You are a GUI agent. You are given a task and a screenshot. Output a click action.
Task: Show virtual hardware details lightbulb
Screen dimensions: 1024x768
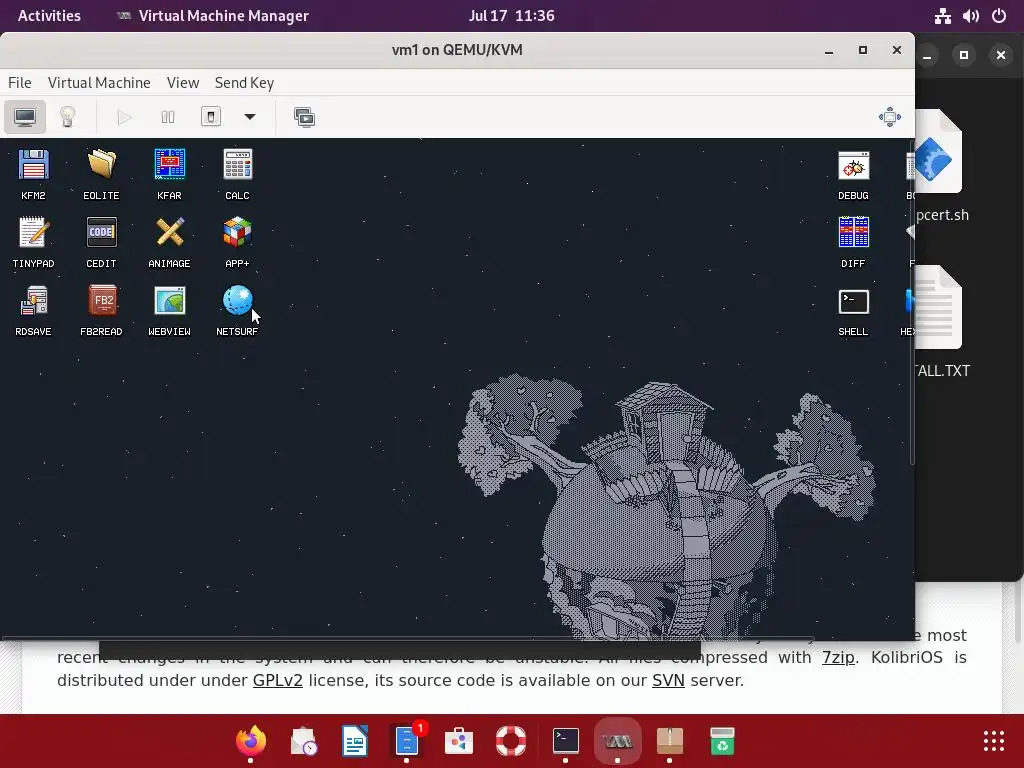[68, 117]
